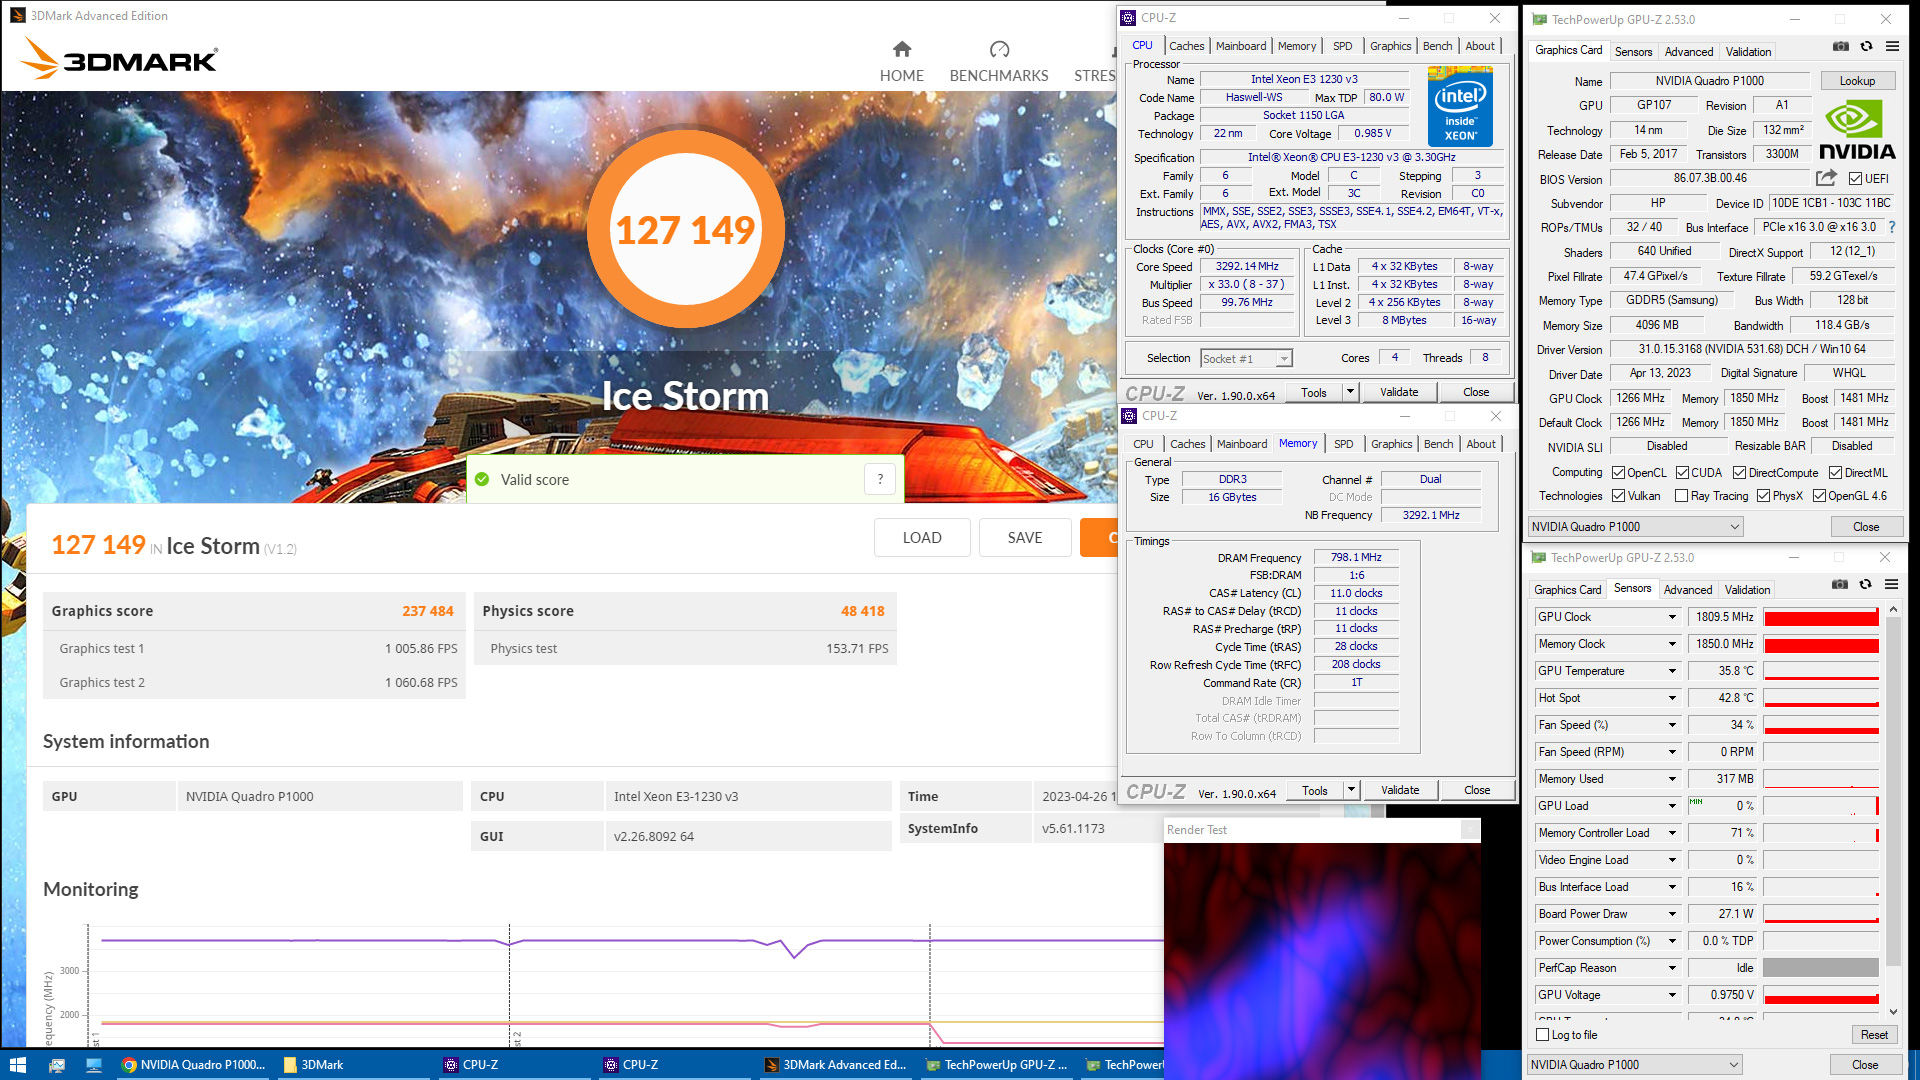Toggle the DirectML checkbox
The image size is (1920, 1080).
tap(1835, 473)
